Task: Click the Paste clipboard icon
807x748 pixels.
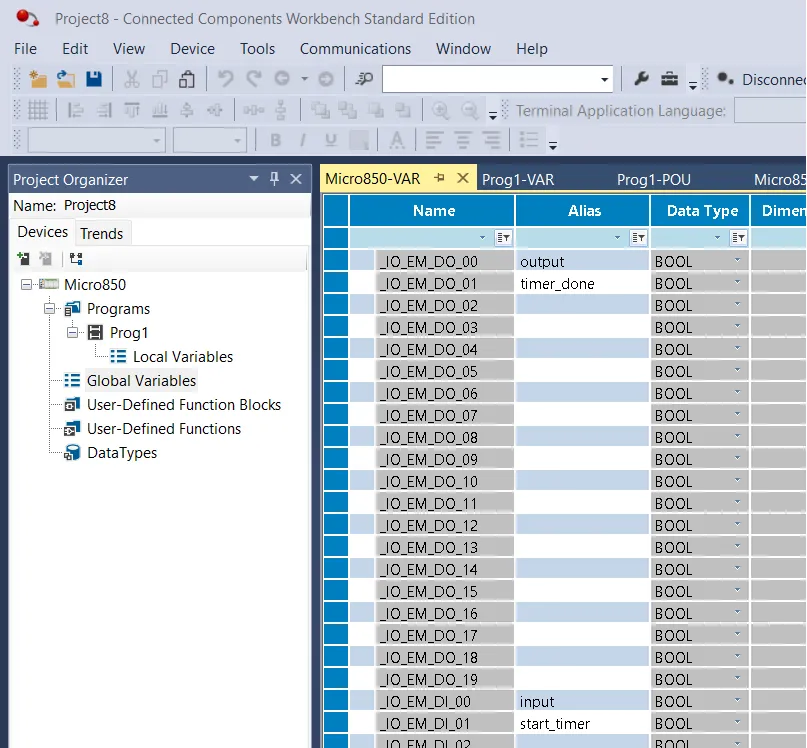Action: coord(187,79)
